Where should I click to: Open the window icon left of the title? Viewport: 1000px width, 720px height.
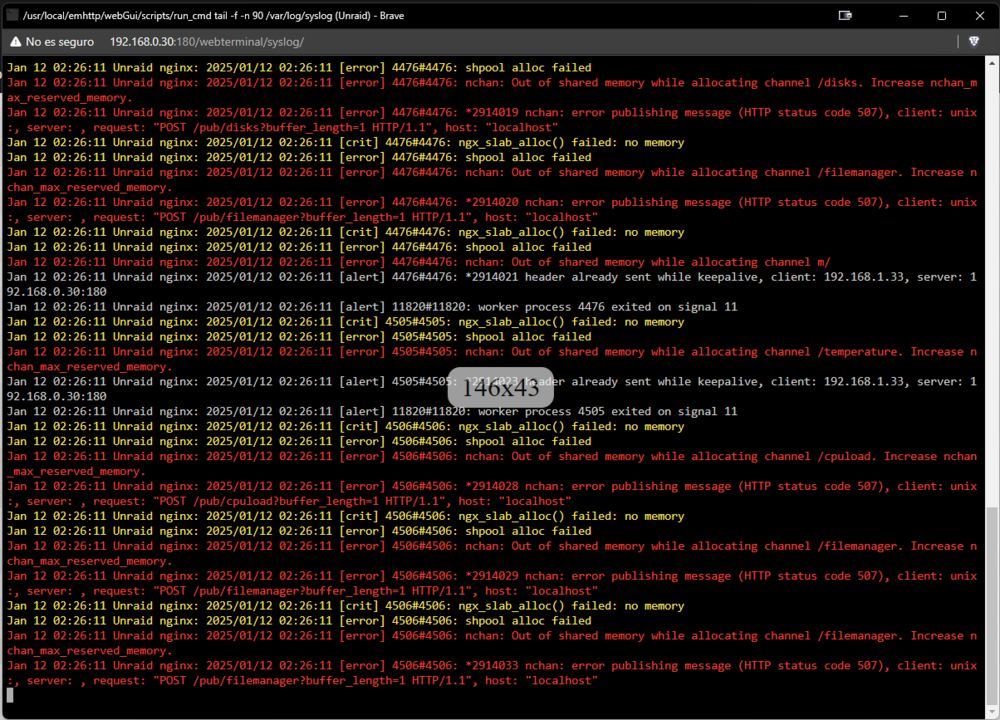point(12,15)
